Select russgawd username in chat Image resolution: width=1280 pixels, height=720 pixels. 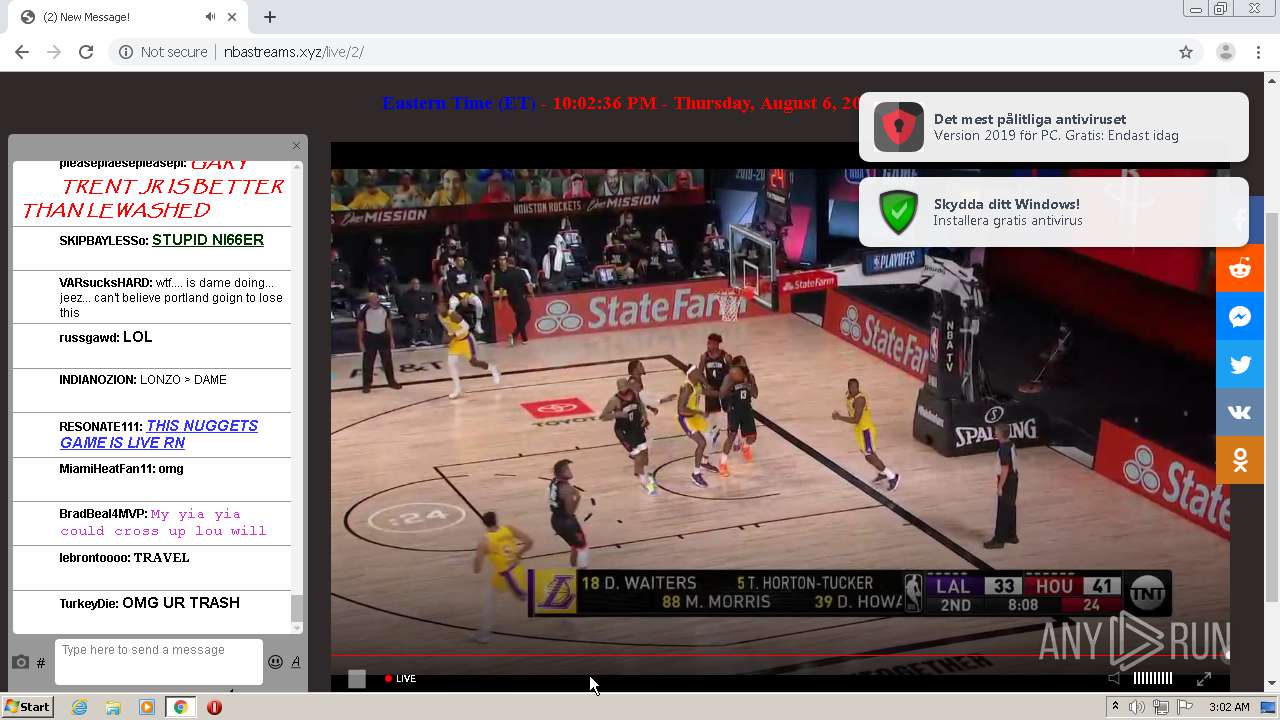point(89,338)
